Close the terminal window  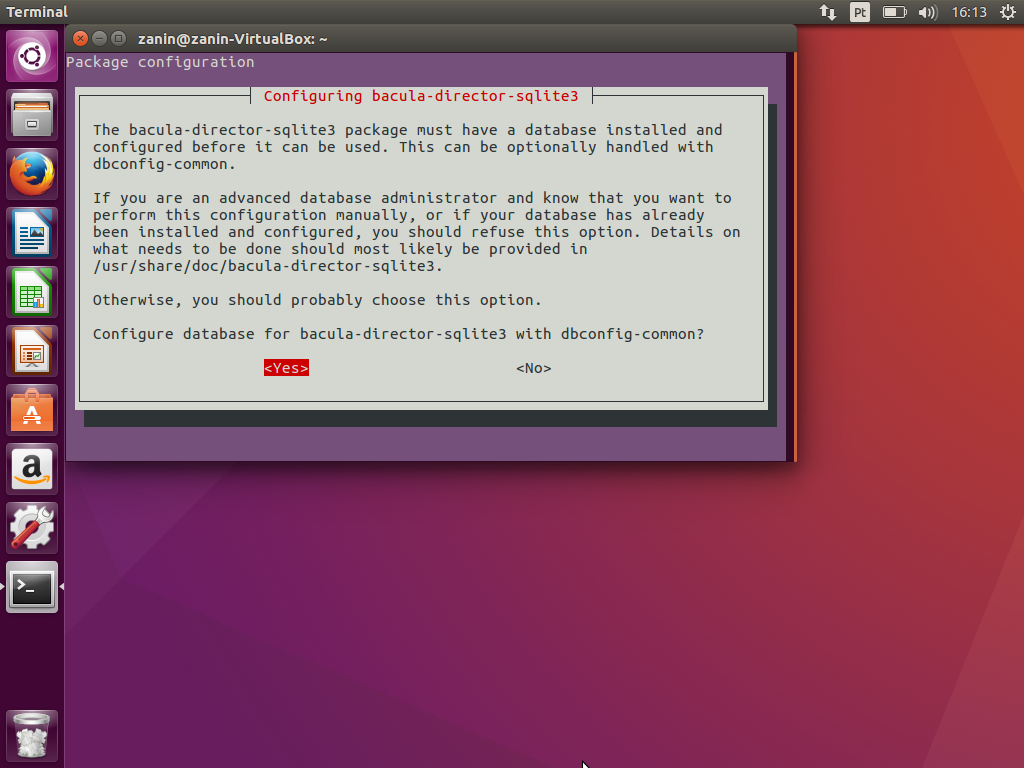[x=80, y=39]
